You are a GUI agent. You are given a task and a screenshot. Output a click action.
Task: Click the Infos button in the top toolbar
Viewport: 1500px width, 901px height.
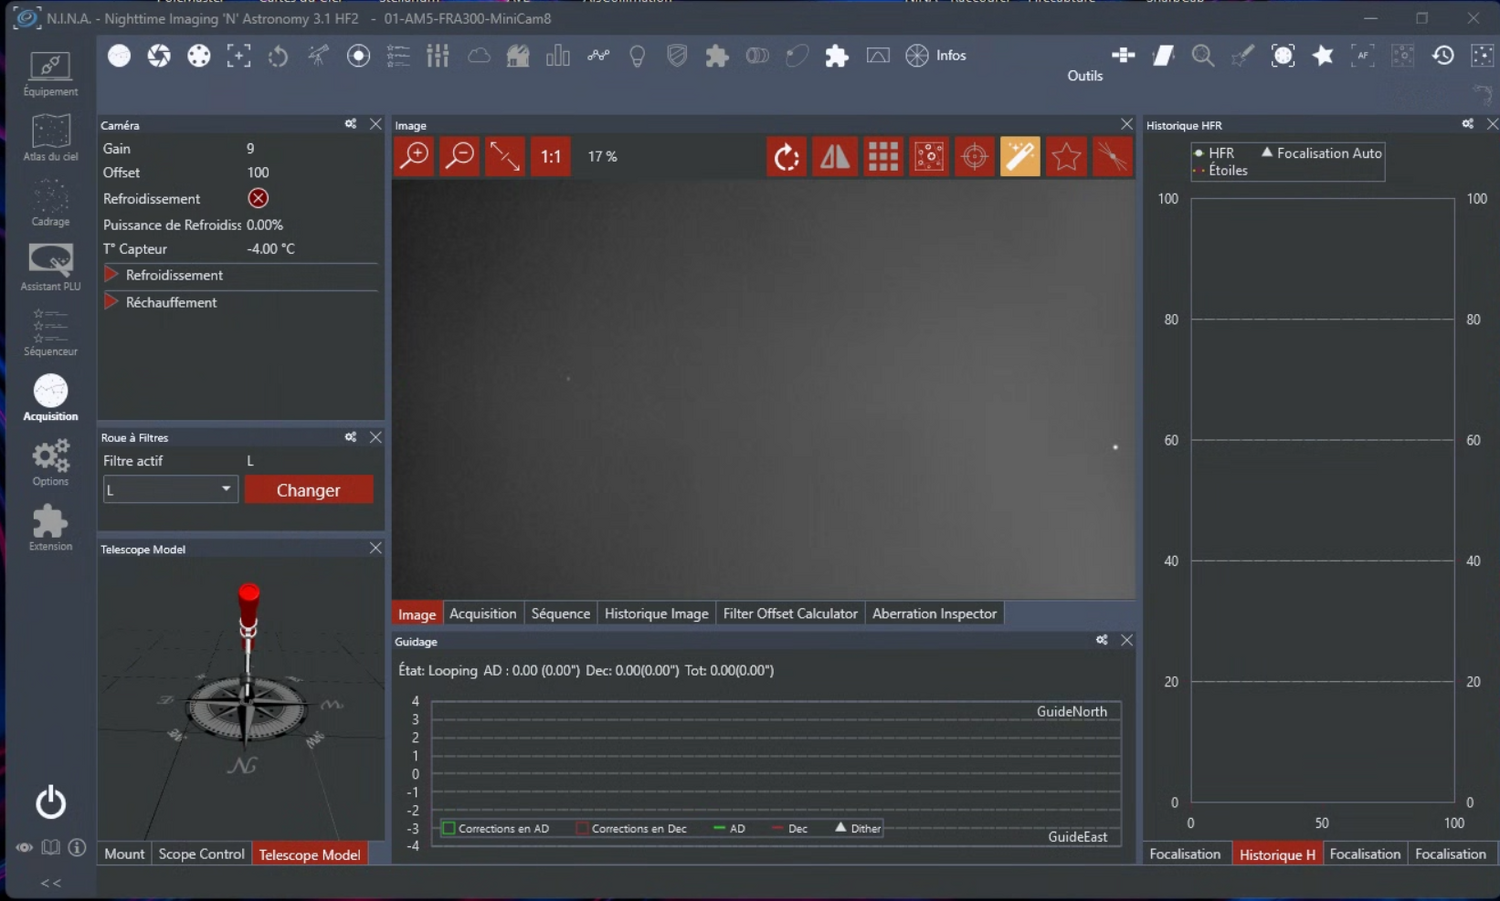936,56
